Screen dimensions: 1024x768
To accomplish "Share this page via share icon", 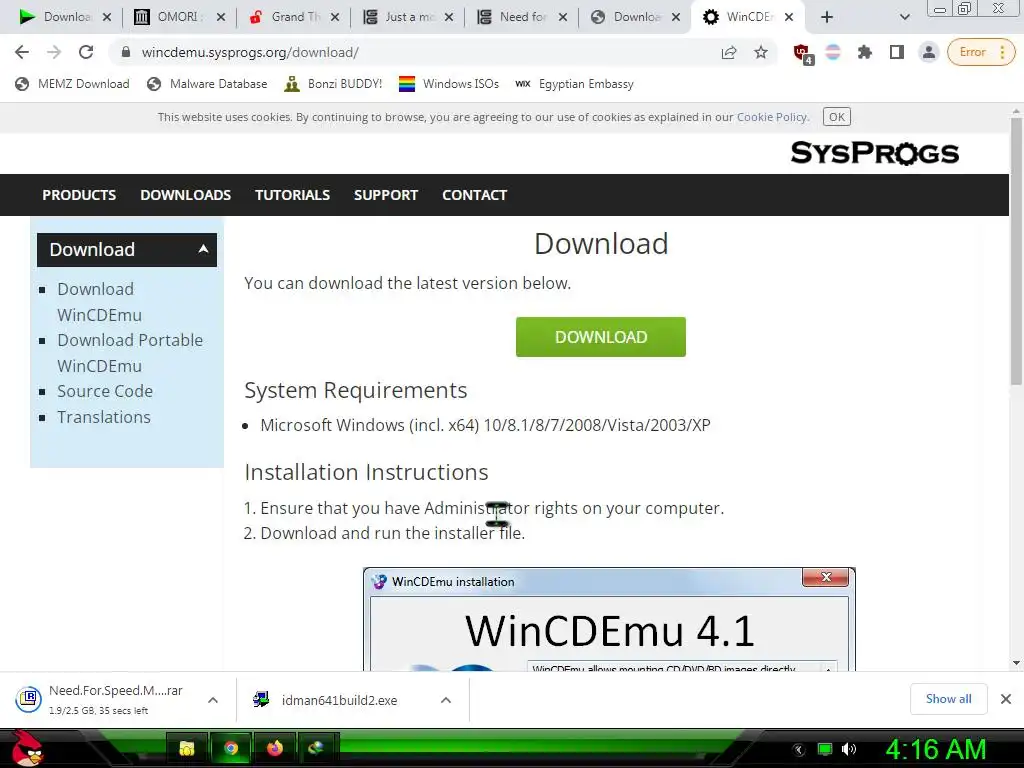I will 729,52.
